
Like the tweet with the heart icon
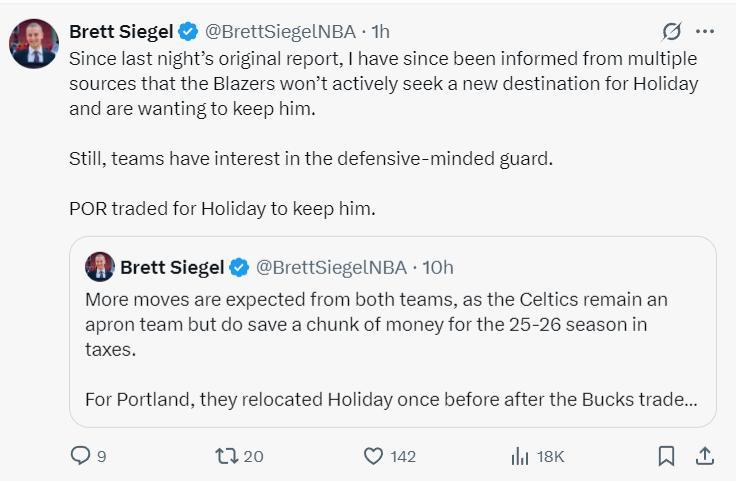373,456
